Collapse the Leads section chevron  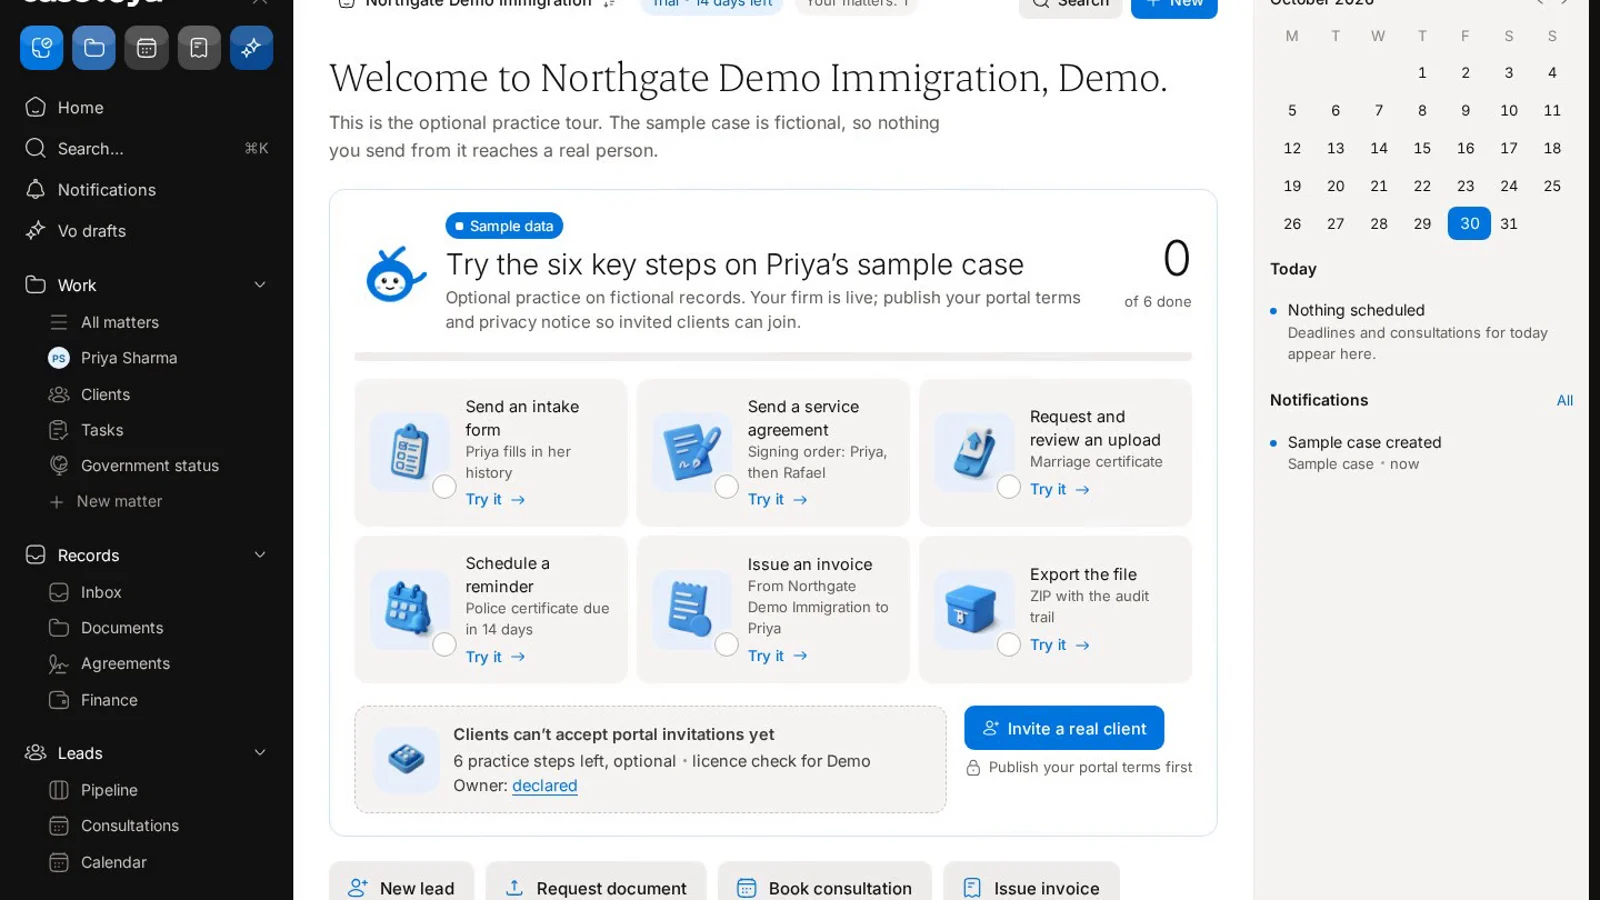260,753
